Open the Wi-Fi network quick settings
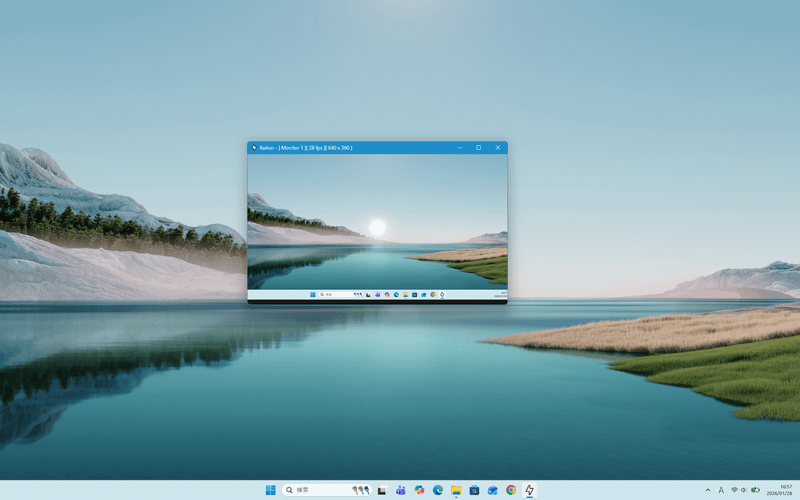The image size is (800, 500). pyautogui.click(x=733, y=490)
